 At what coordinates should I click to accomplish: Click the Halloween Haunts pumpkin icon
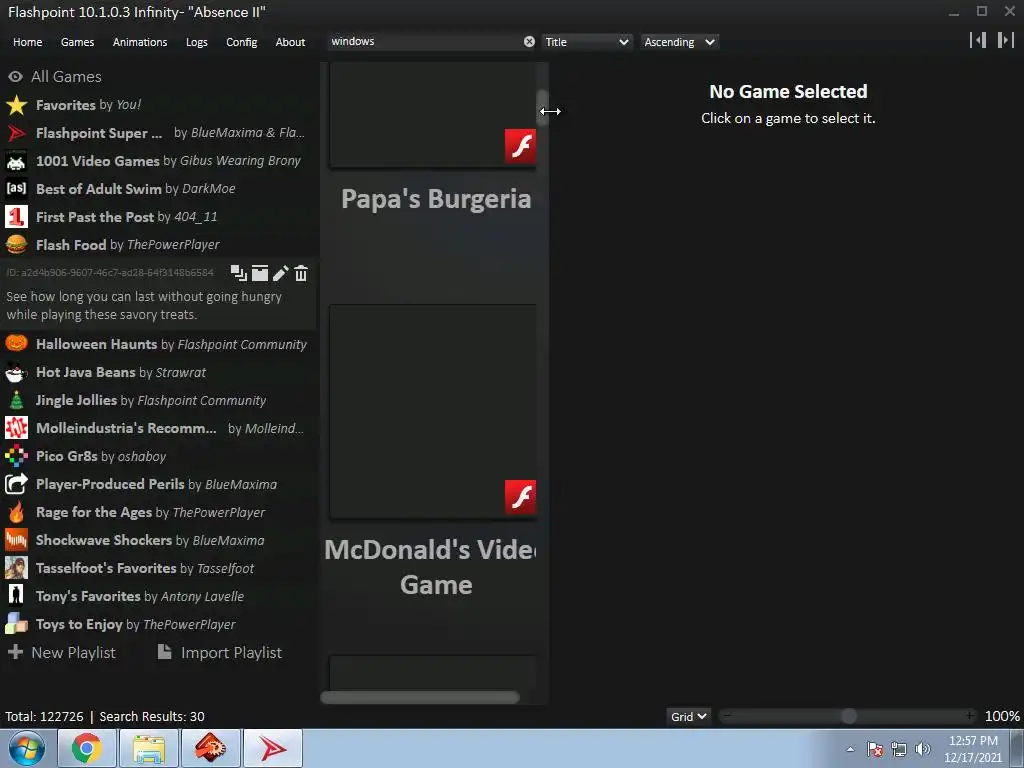[16, 344]
